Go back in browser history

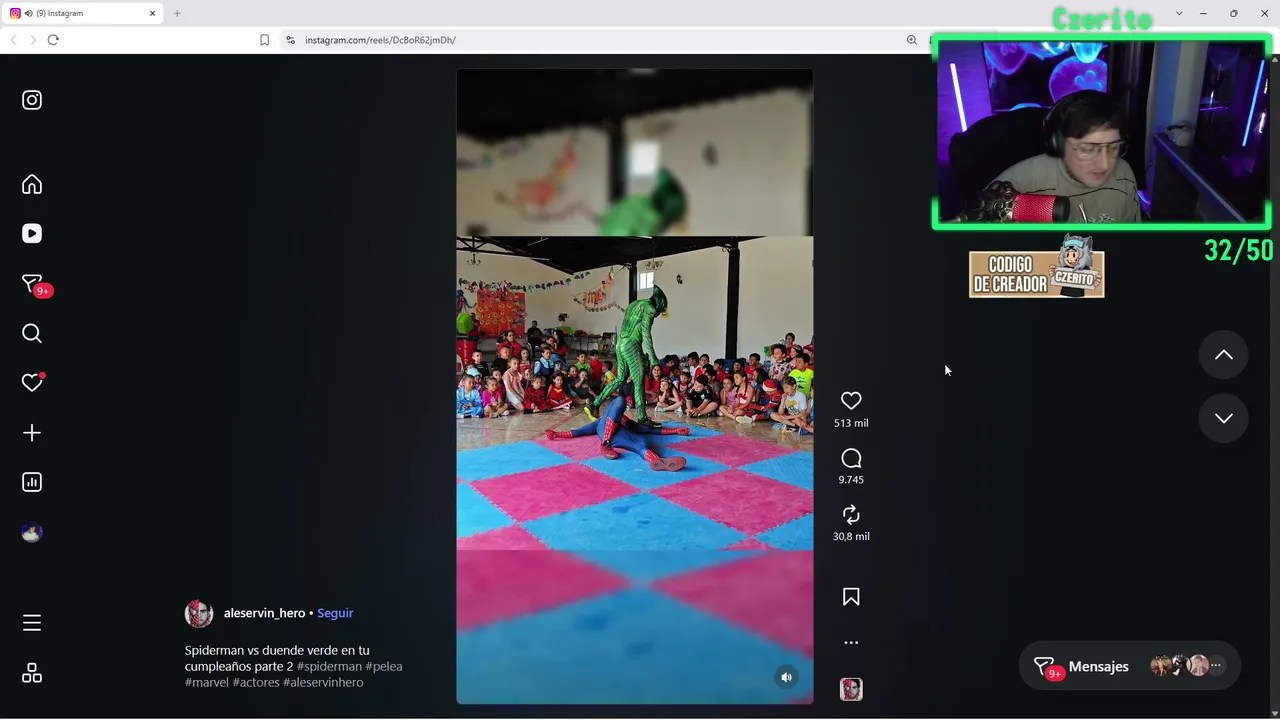(x=13, y=40)
